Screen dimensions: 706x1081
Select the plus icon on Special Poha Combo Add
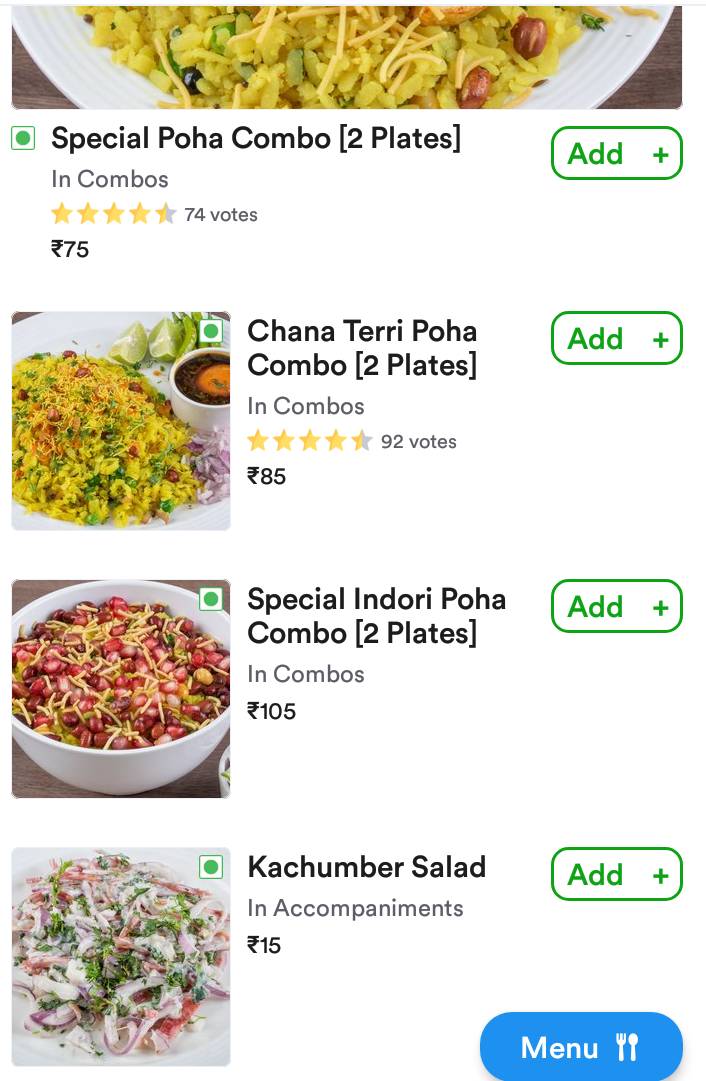(x=659, y=153)
